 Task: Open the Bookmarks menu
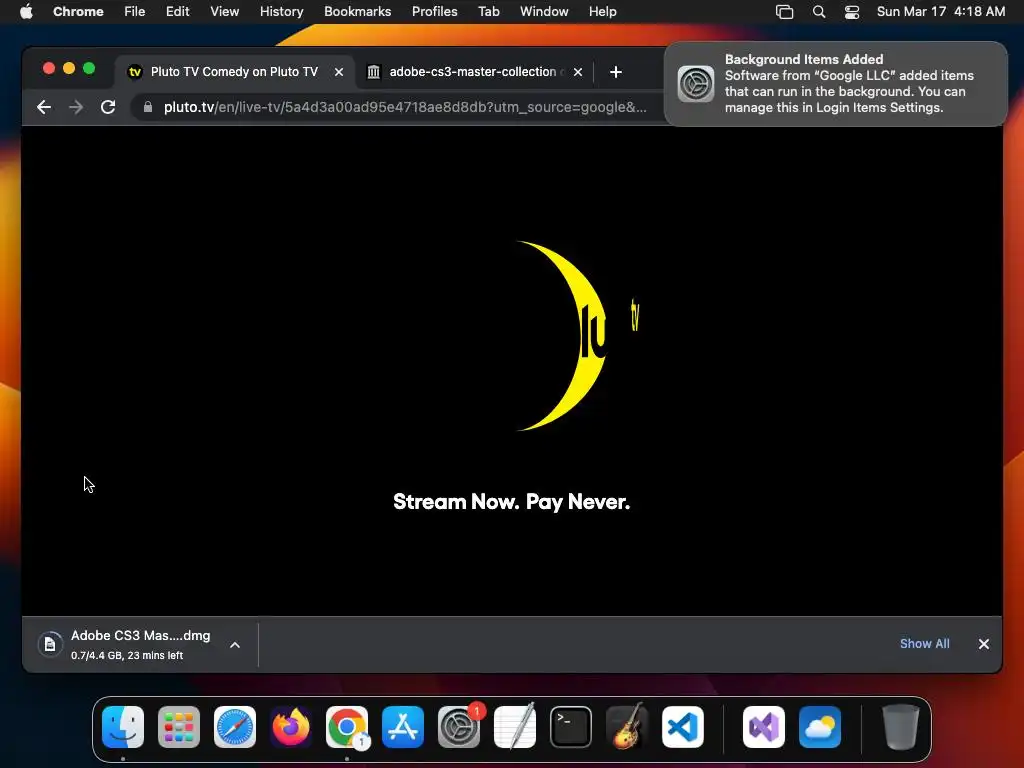point(357,11)
